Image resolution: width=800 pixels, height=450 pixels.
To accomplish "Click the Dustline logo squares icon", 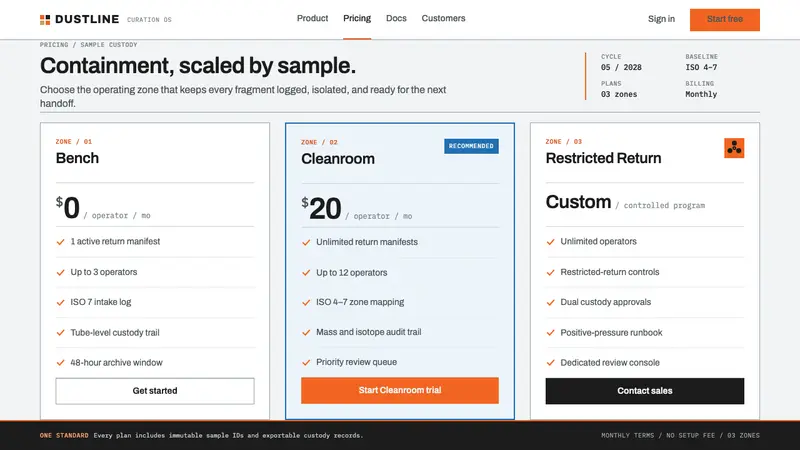I will [45, 20].
